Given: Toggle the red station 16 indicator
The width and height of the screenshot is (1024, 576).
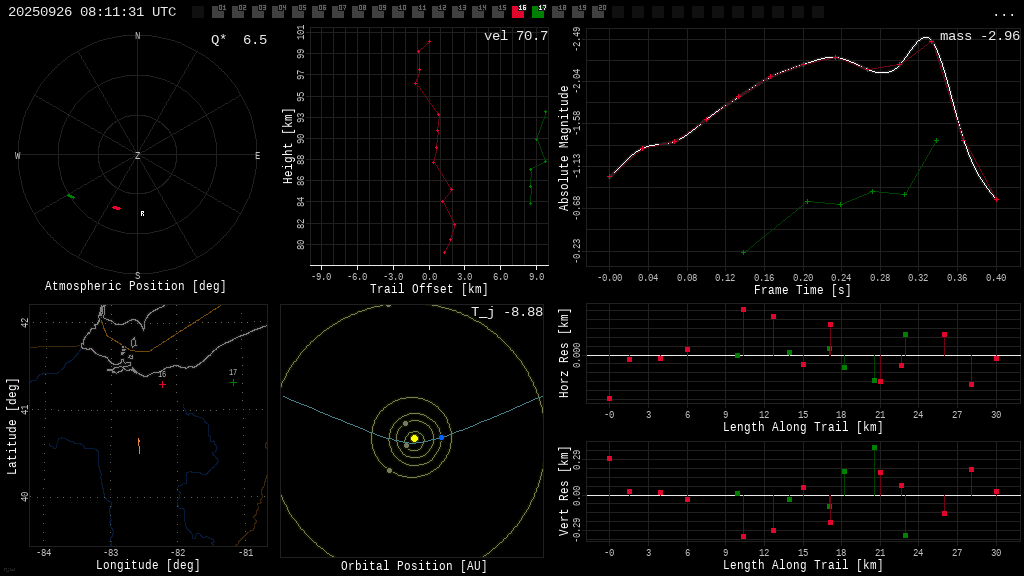Looking at the screenshot, I should point(518,11).
